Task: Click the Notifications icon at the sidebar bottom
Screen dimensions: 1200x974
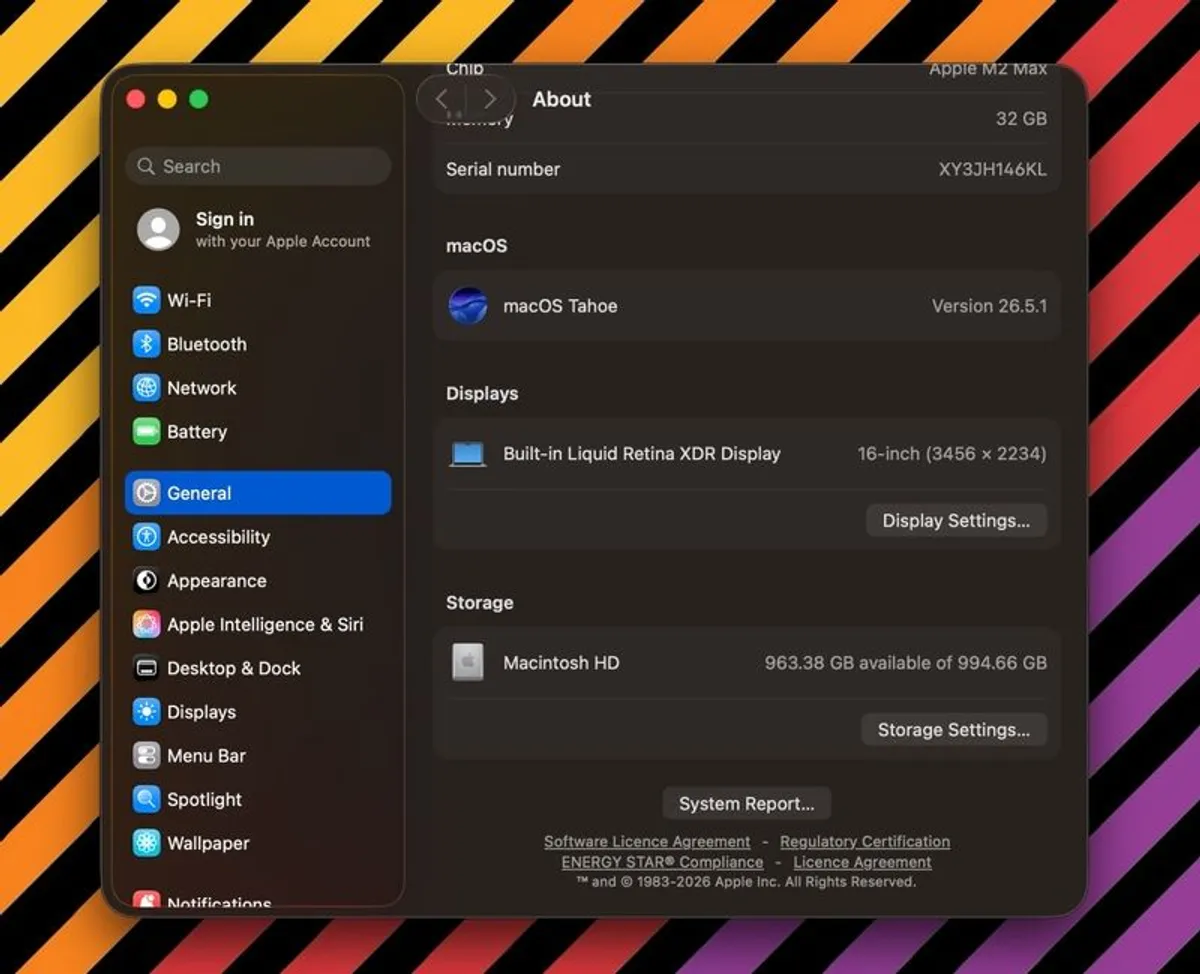Action: (147, 901)
